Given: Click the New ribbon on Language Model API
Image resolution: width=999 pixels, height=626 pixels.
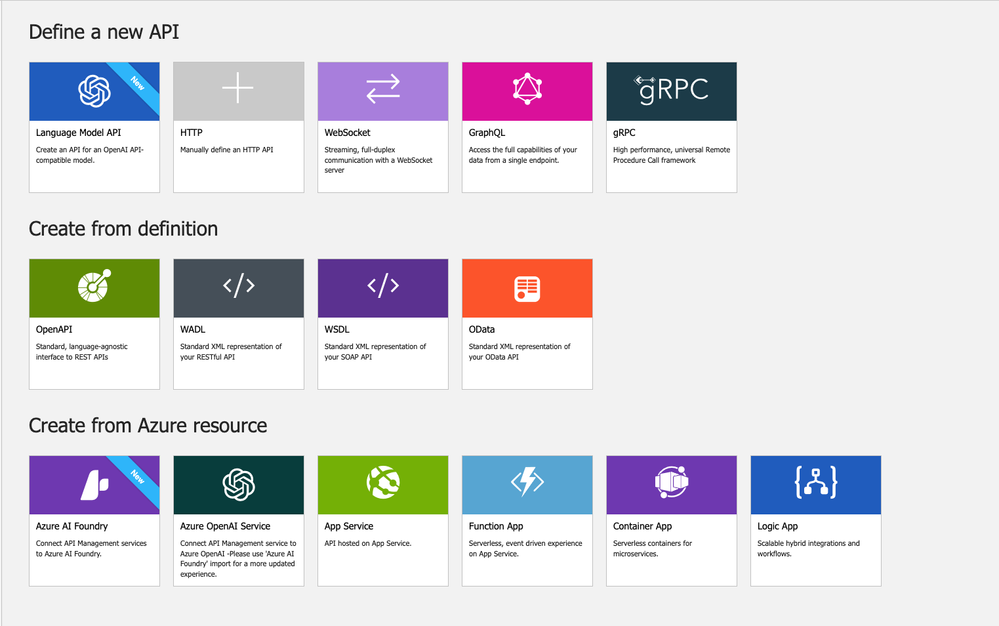Looking at the screenshot, I should pyautogui.click(x=137, y=83).
